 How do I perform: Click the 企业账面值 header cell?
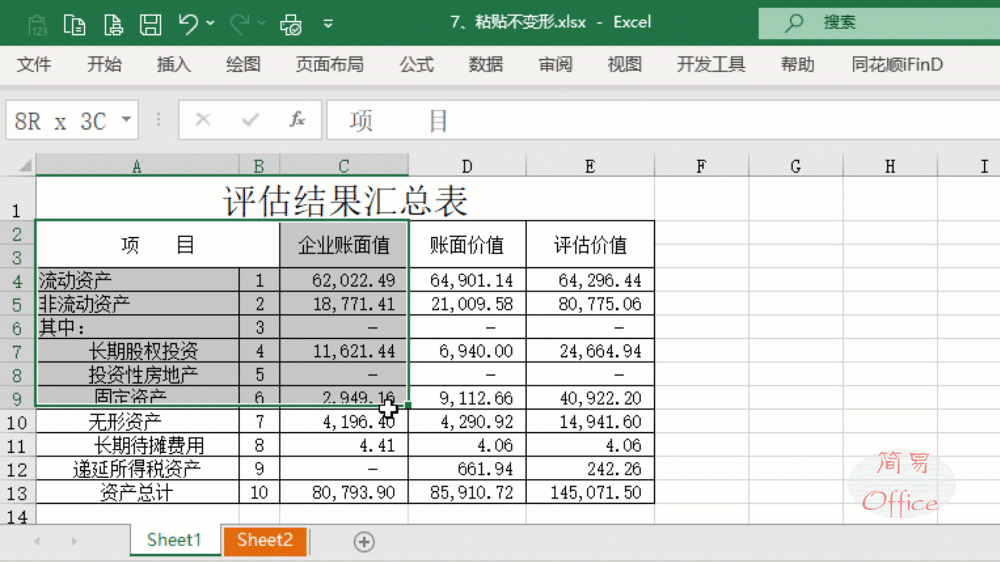click(x=344, y=244)
